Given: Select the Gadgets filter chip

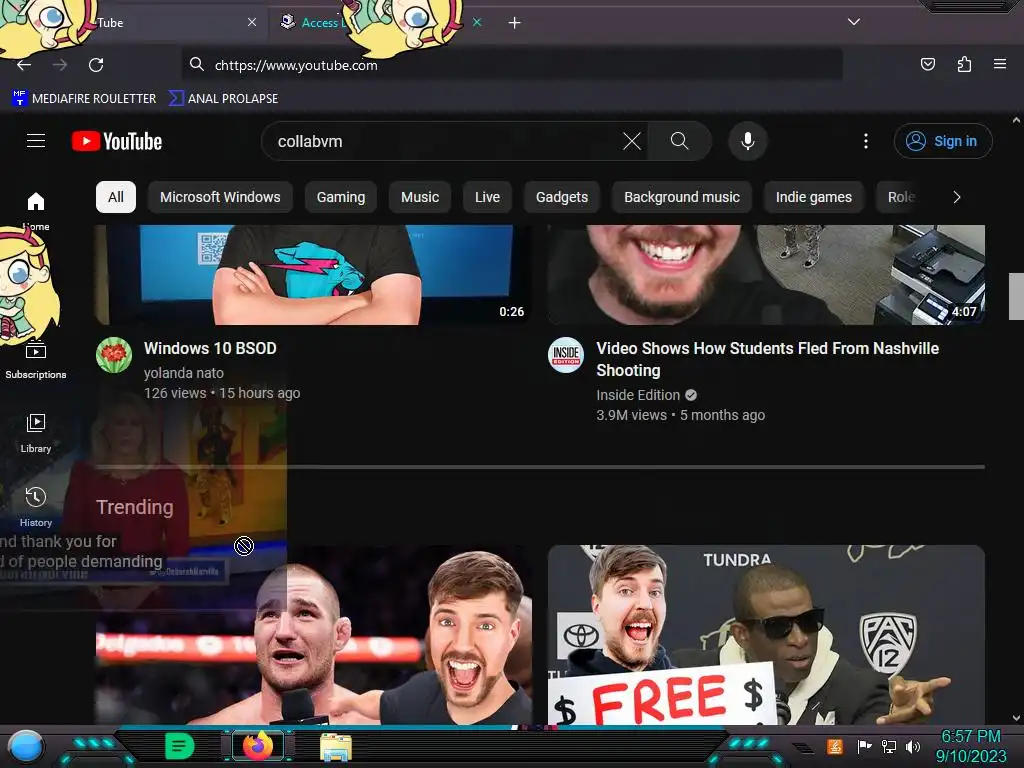Looking at the screenshot, I should [x=562, y=197].
